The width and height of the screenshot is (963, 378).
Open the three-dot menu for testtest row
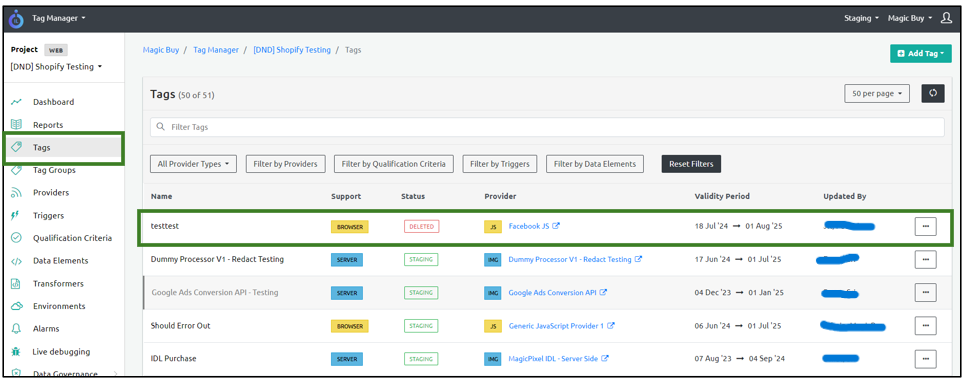(x=926, y=226)
